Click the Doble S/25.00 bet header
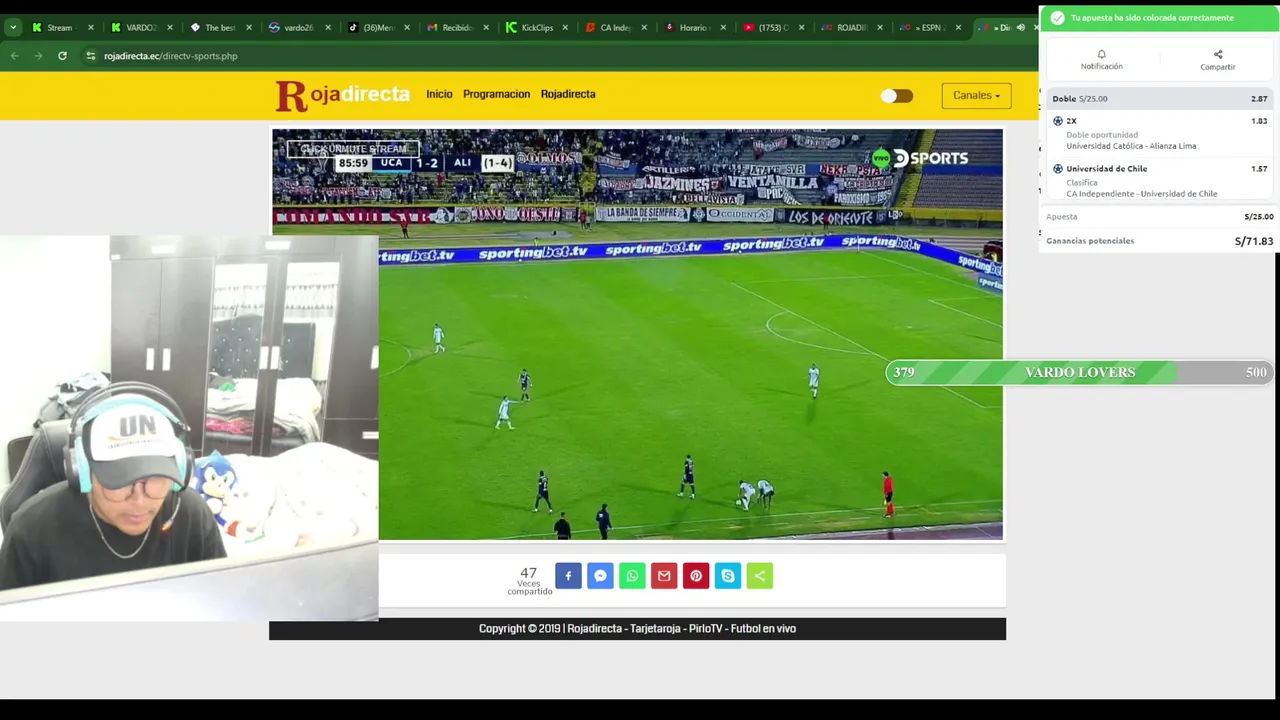Screen dimensions: 1280x720 tap(1159, 99)
